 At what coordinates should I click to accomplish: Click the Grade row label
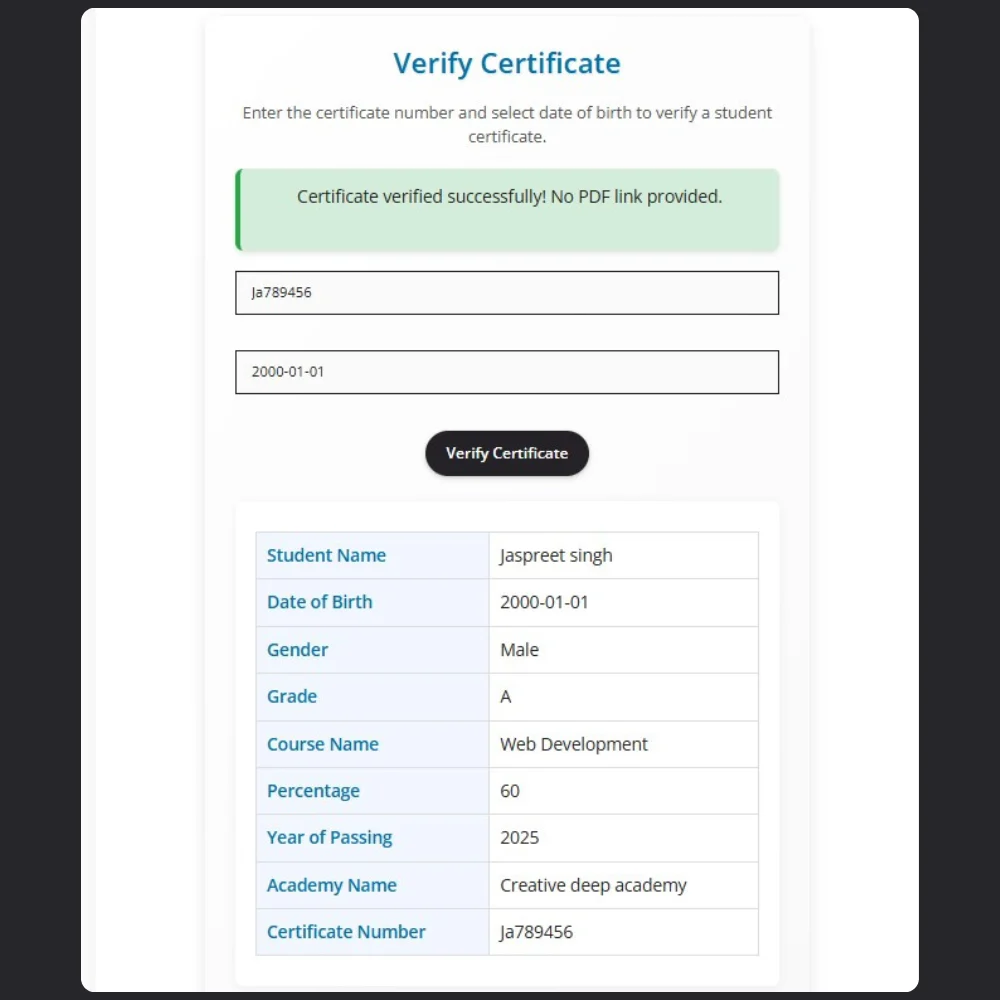coord(292,696)
